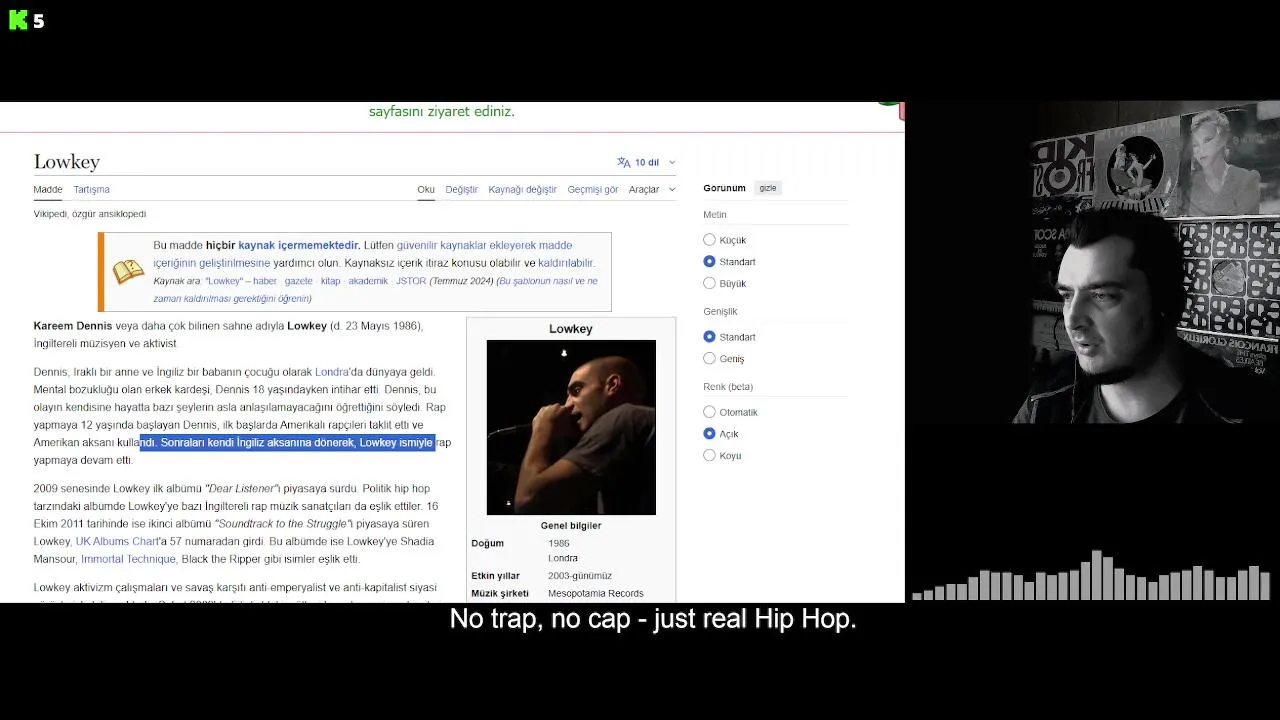This screenshot has height=720, width=1280.
Task: Expand the 10 dil language dropdown arrow
Action: click(672, 162)
